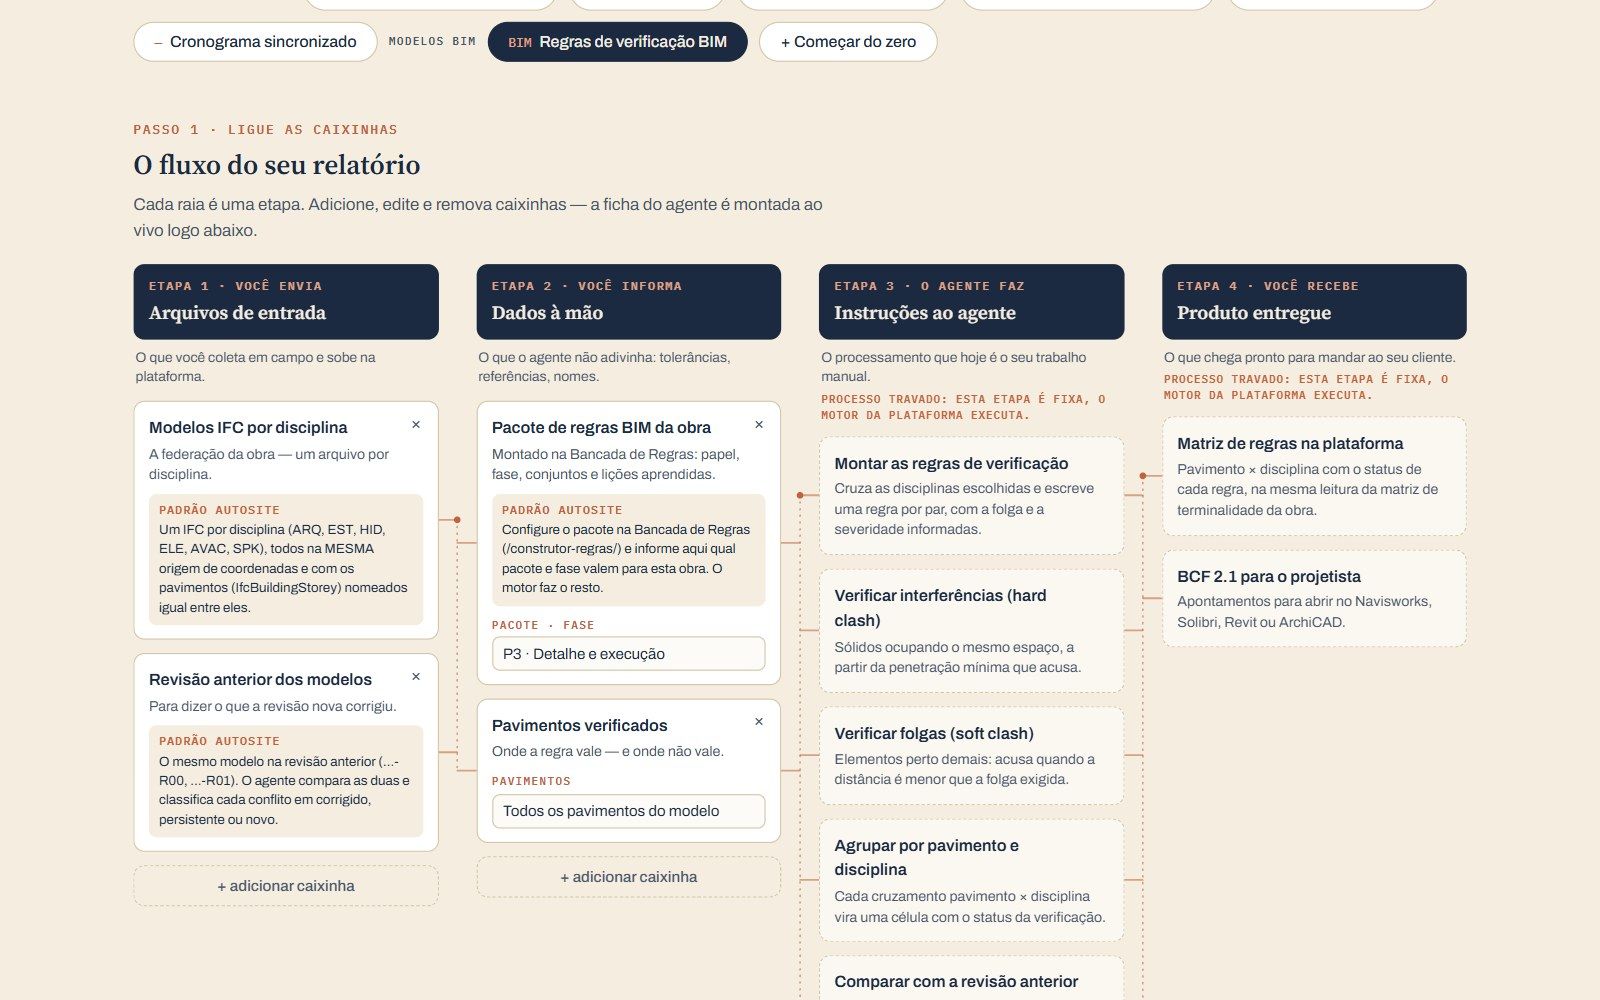The height and width of the screenshot is (1000, 1600).
Task: Add a caixinha under Dados à mão
Action: coord(629,877)
